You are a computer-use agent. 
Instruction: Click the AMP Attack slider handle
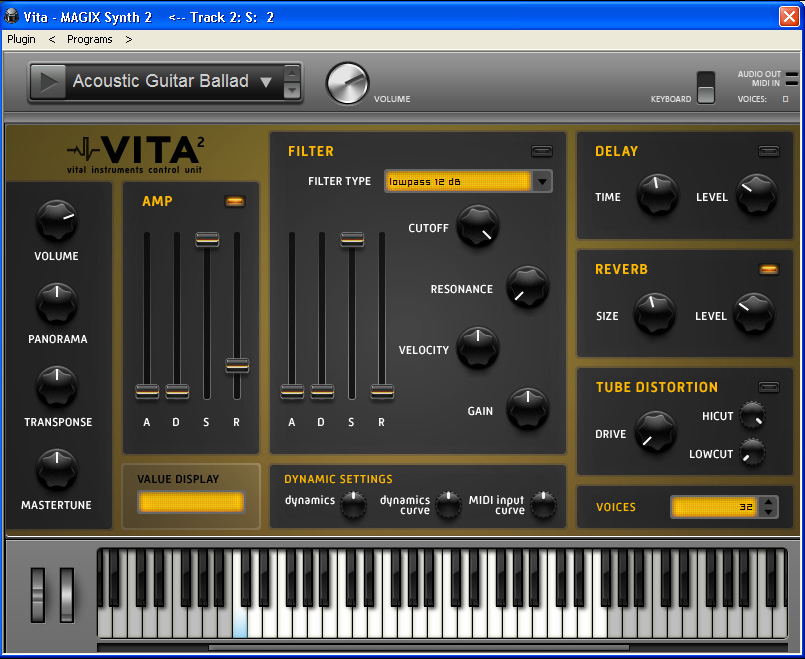click(147, 392)
